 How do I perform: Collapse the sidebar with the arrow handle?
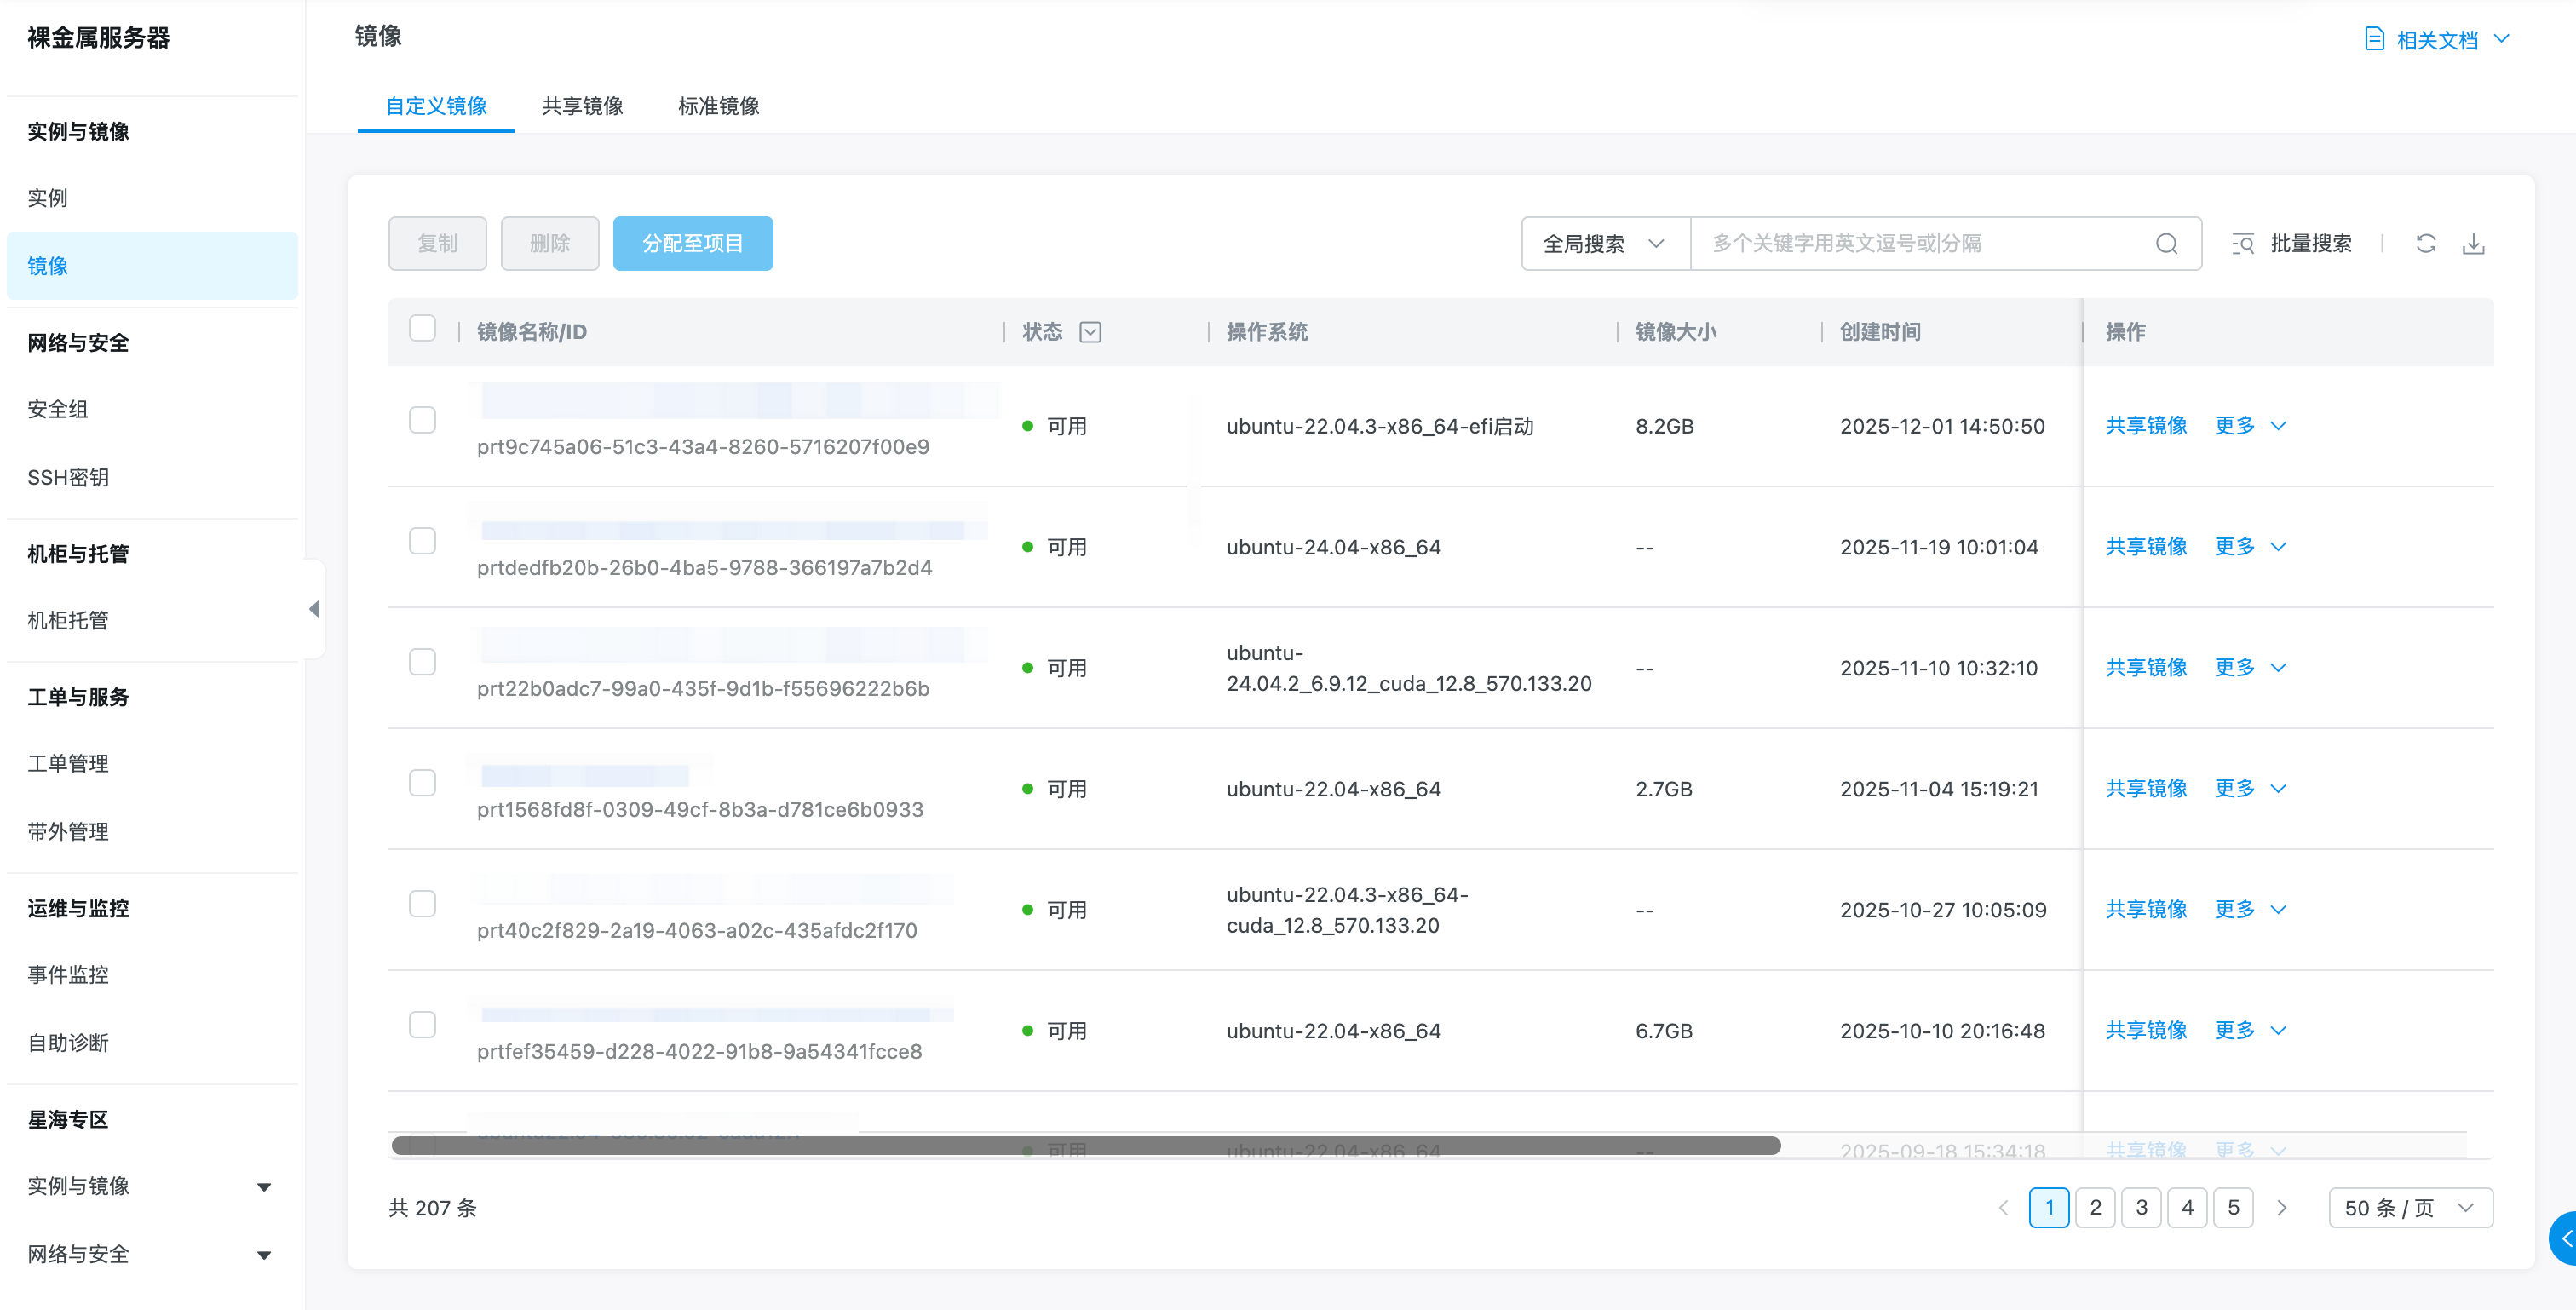pos(315,609)
